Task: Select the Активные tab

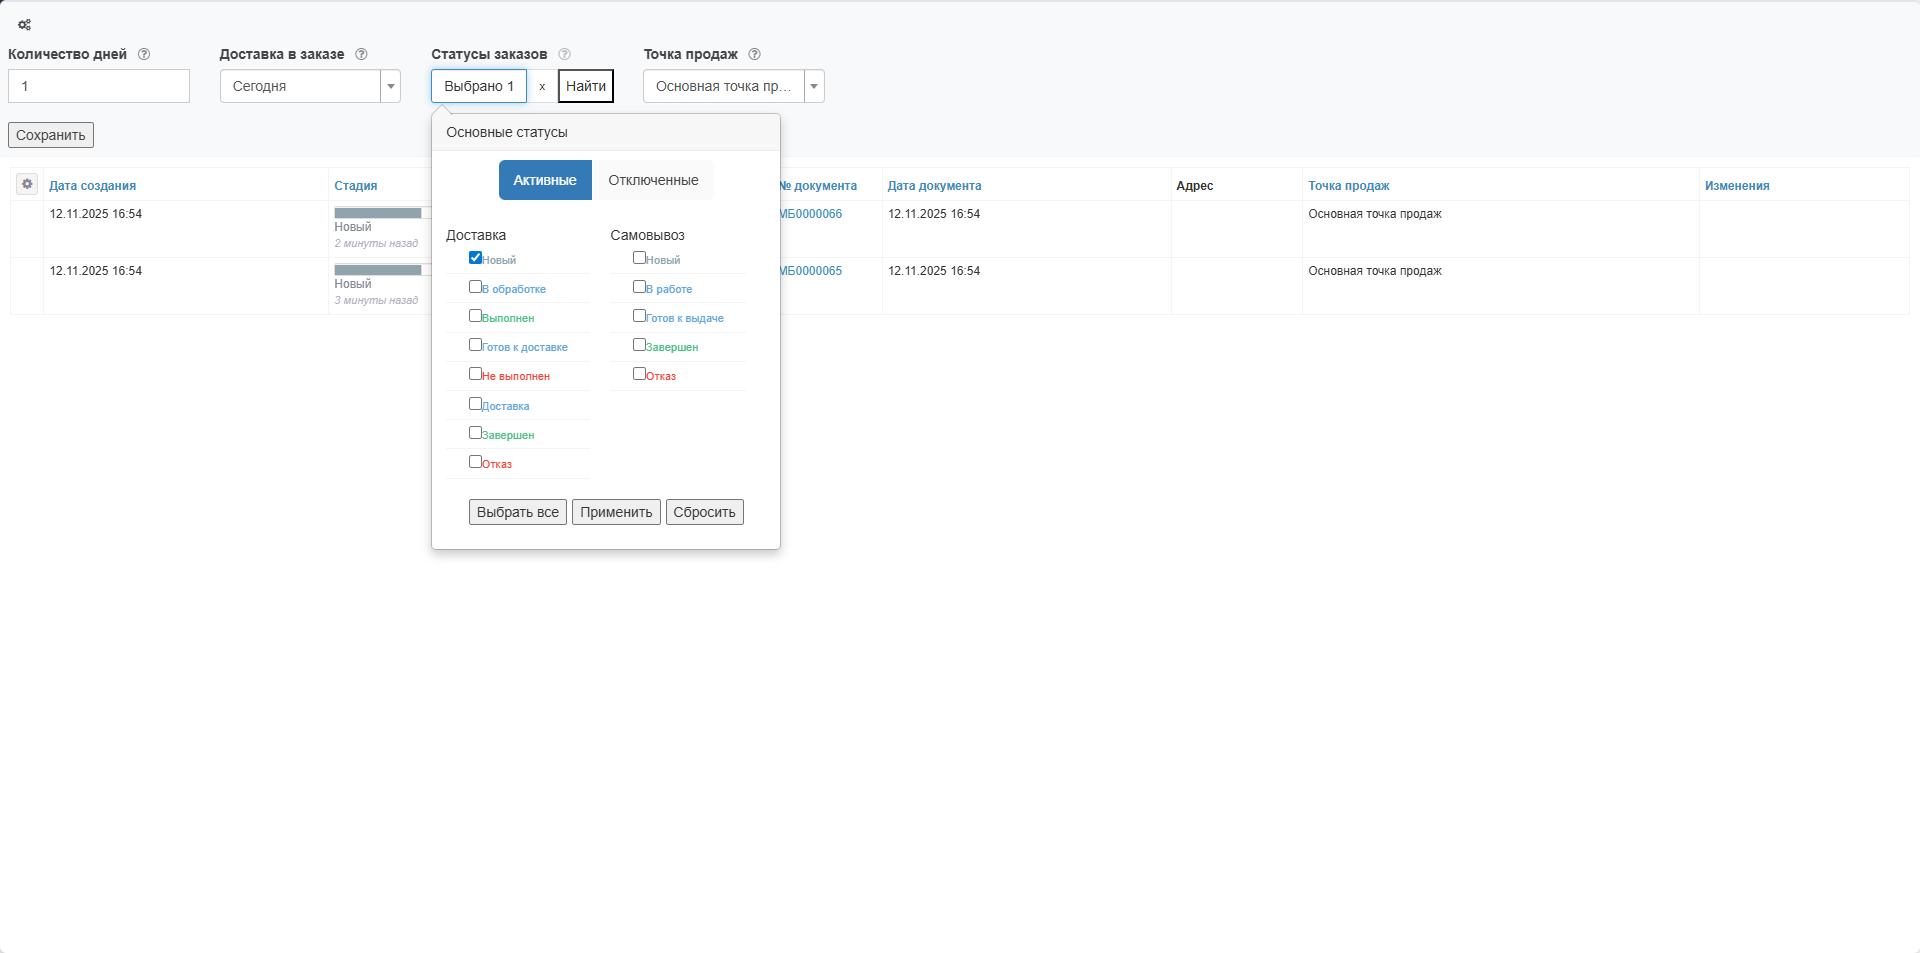Action: click(545, 180)
